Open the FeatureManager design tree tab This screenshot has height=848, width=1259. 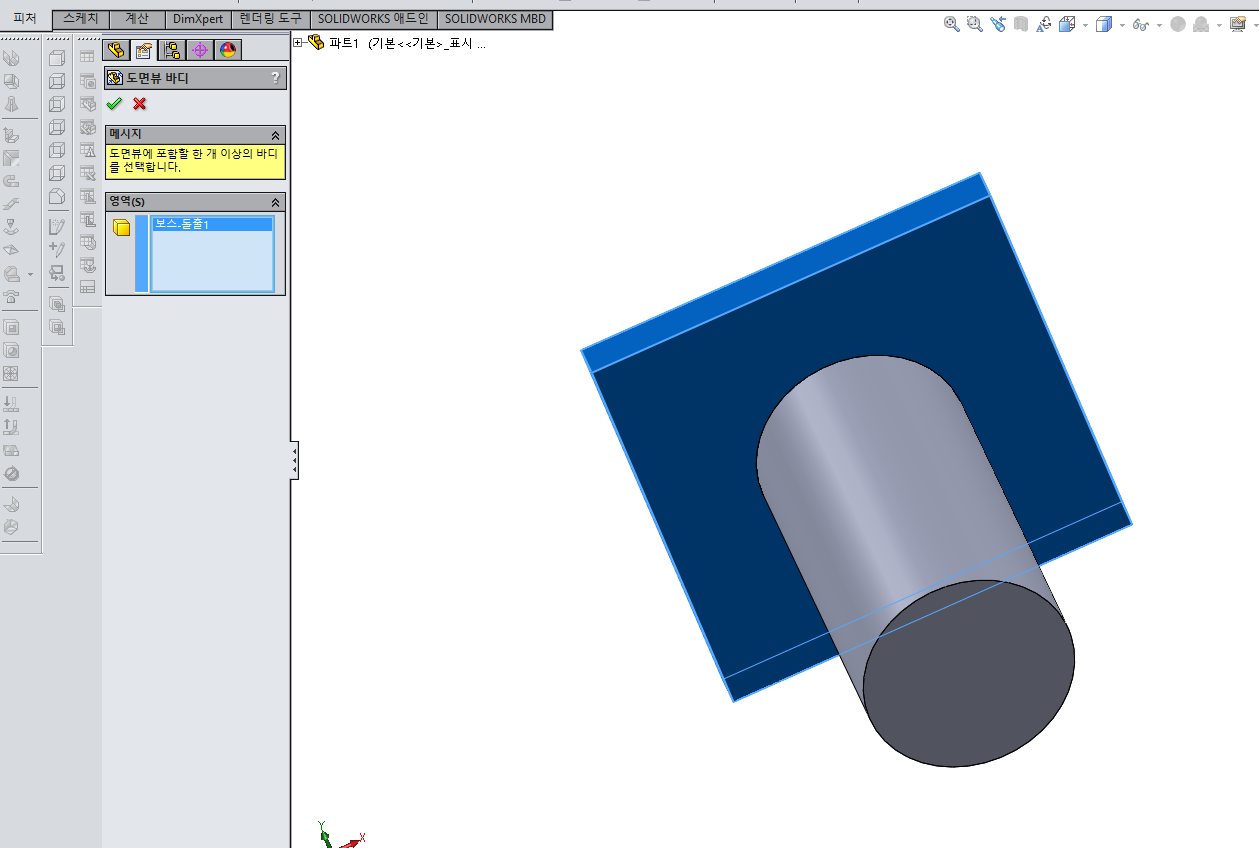point(116,50)
